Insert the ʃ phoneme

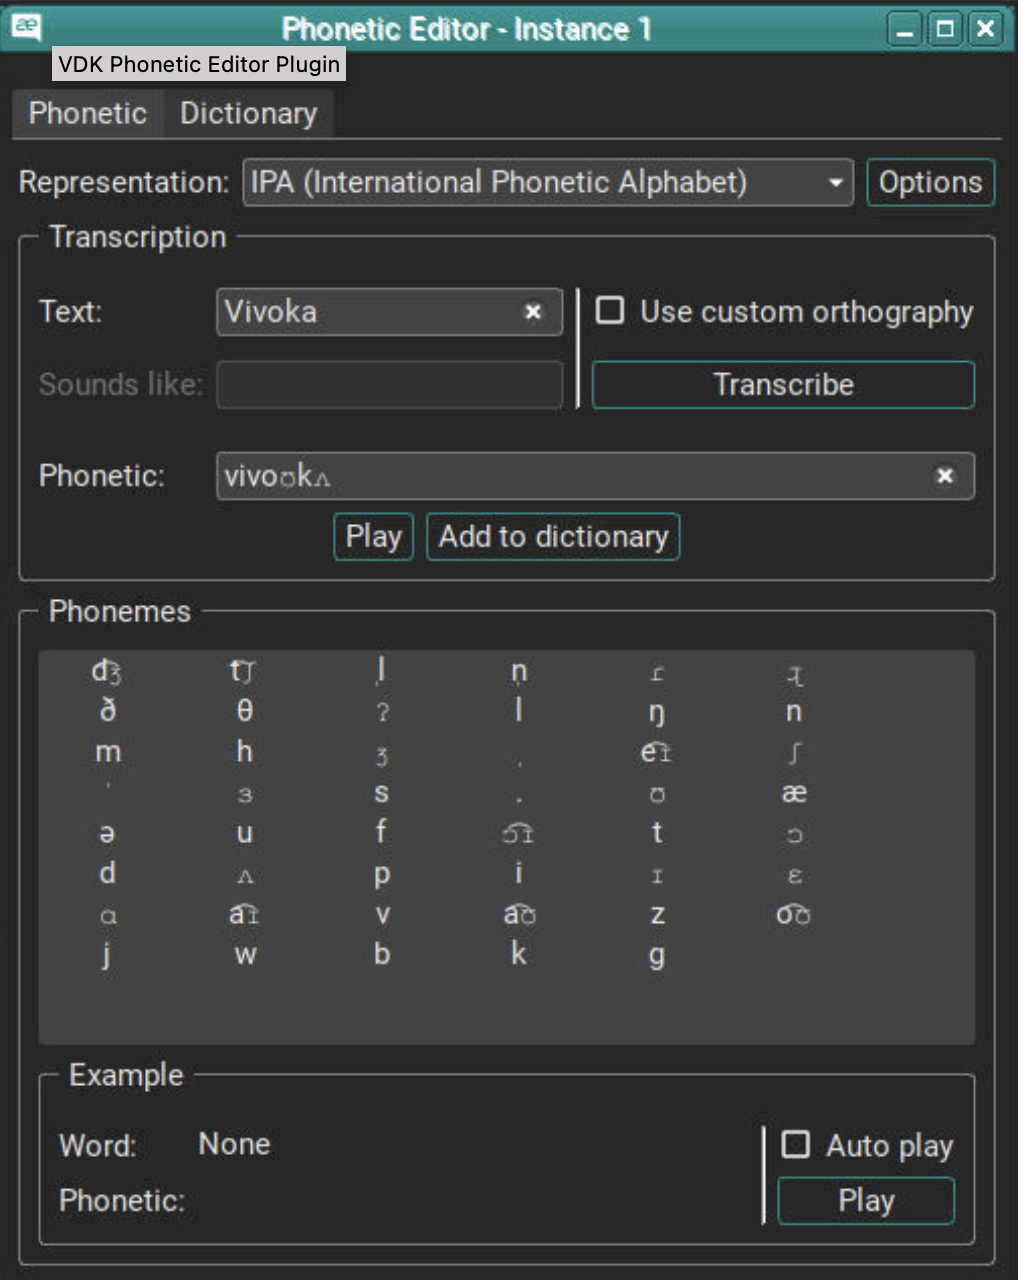point(794,753)
